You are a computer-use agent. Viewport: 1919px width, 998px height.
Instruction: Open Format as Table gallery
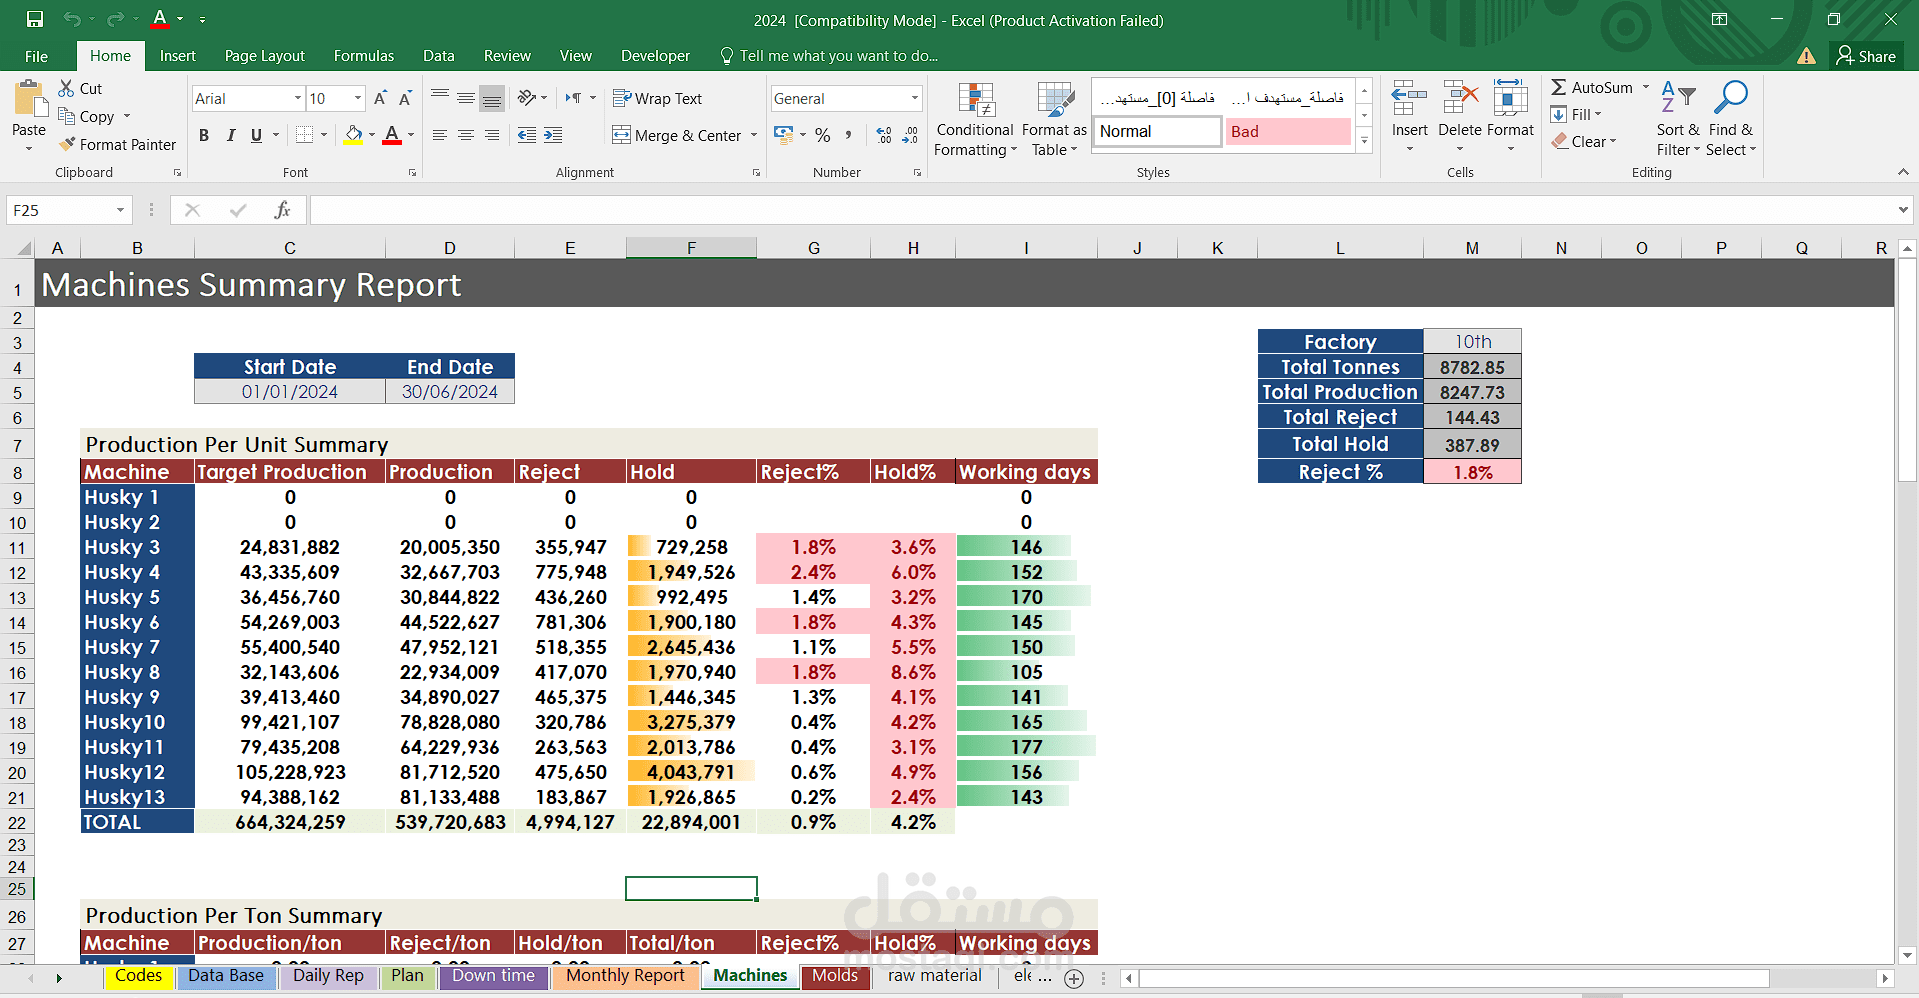[1054, 119]
